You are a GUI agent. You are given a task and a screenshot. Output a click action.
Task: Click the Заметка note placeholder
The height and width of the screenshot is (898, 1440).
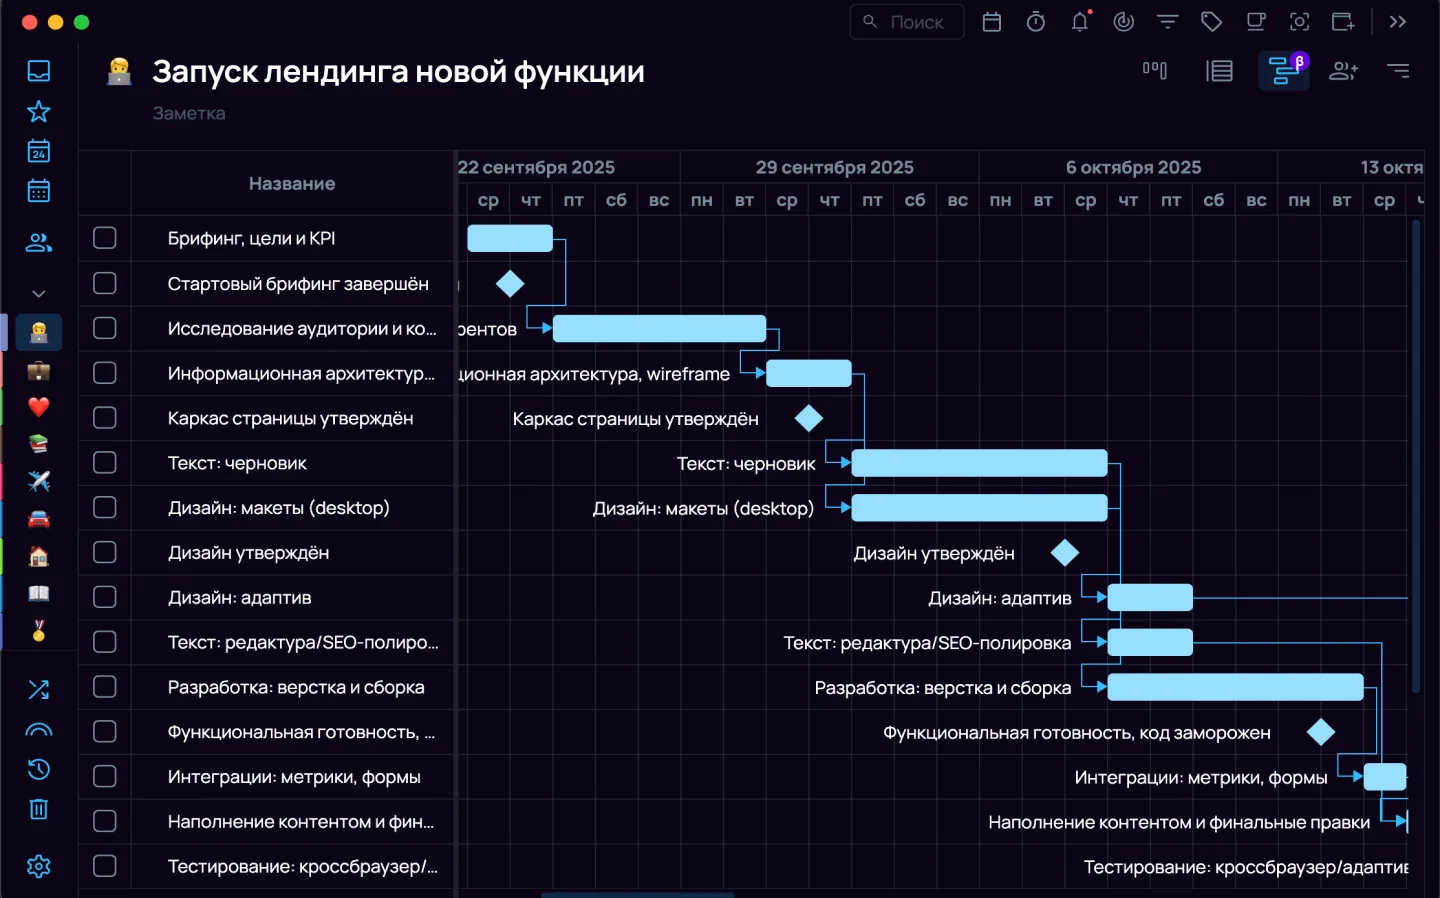[189, 114]
